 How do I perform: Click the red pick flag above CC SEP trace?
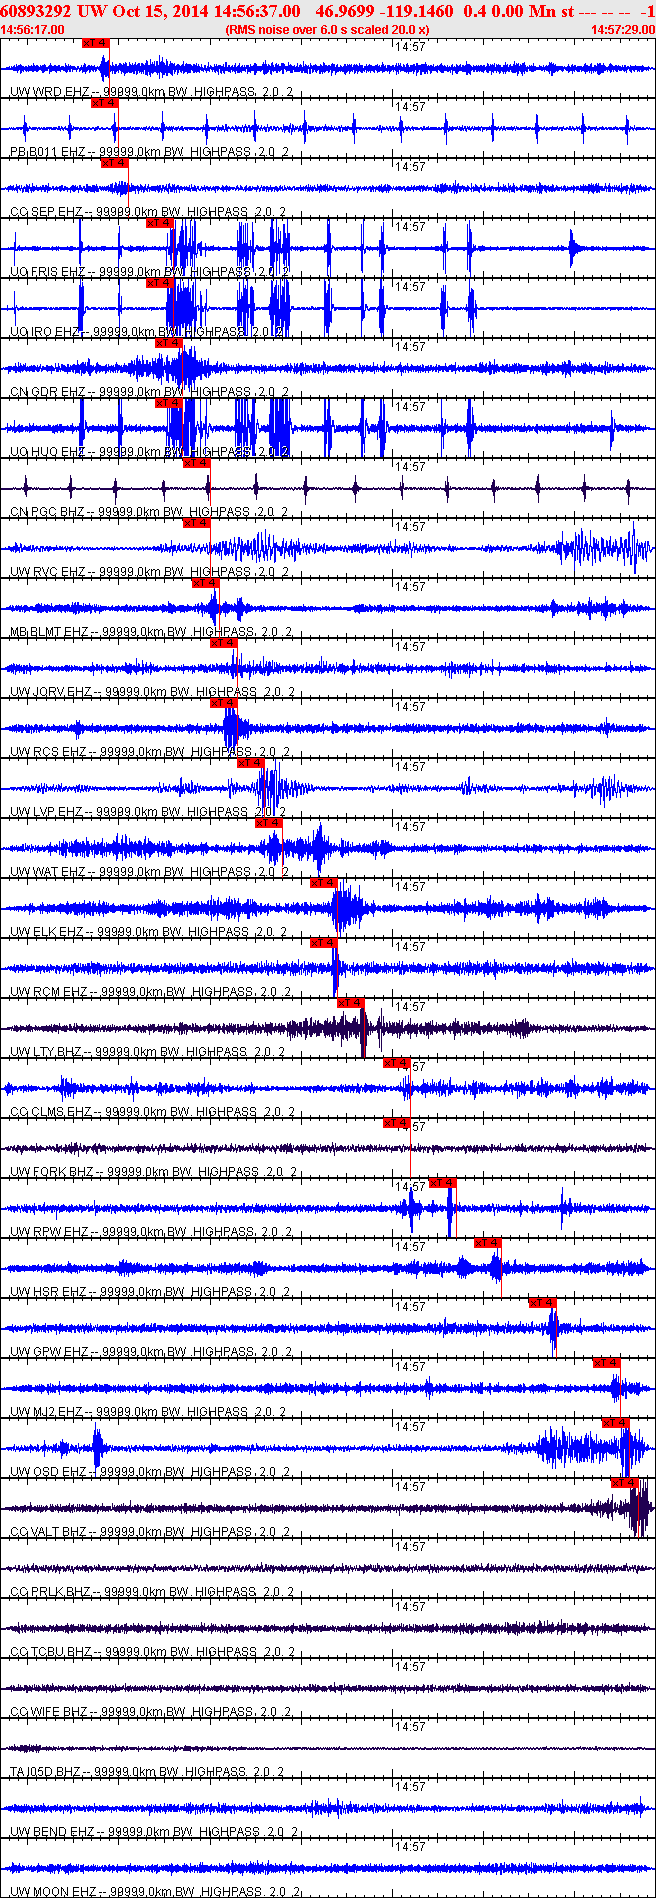coord(114,163)
